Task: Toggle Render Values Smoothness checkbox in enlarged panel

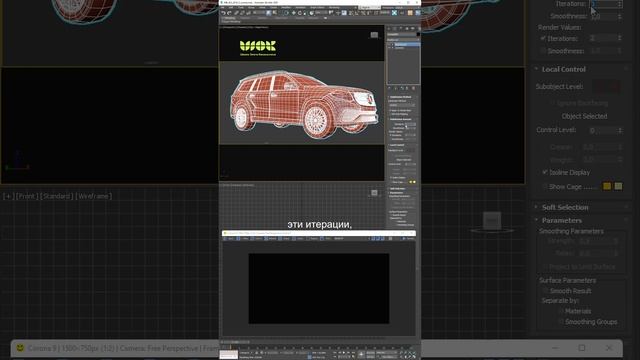Action: [x=543, y=51]
